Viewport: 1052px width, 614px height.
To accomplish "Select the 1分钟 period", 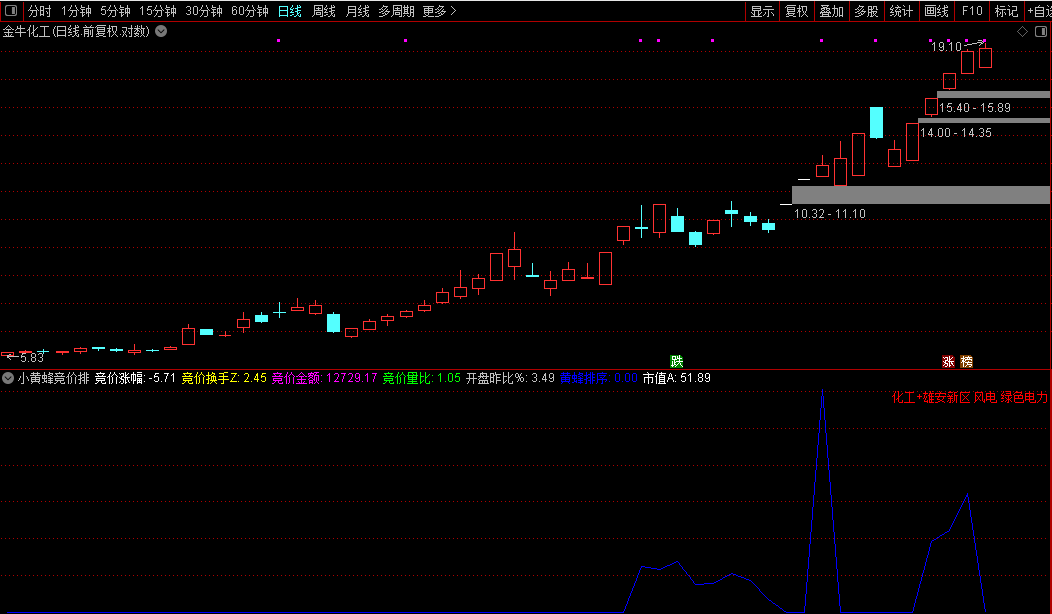I will 76,11.
